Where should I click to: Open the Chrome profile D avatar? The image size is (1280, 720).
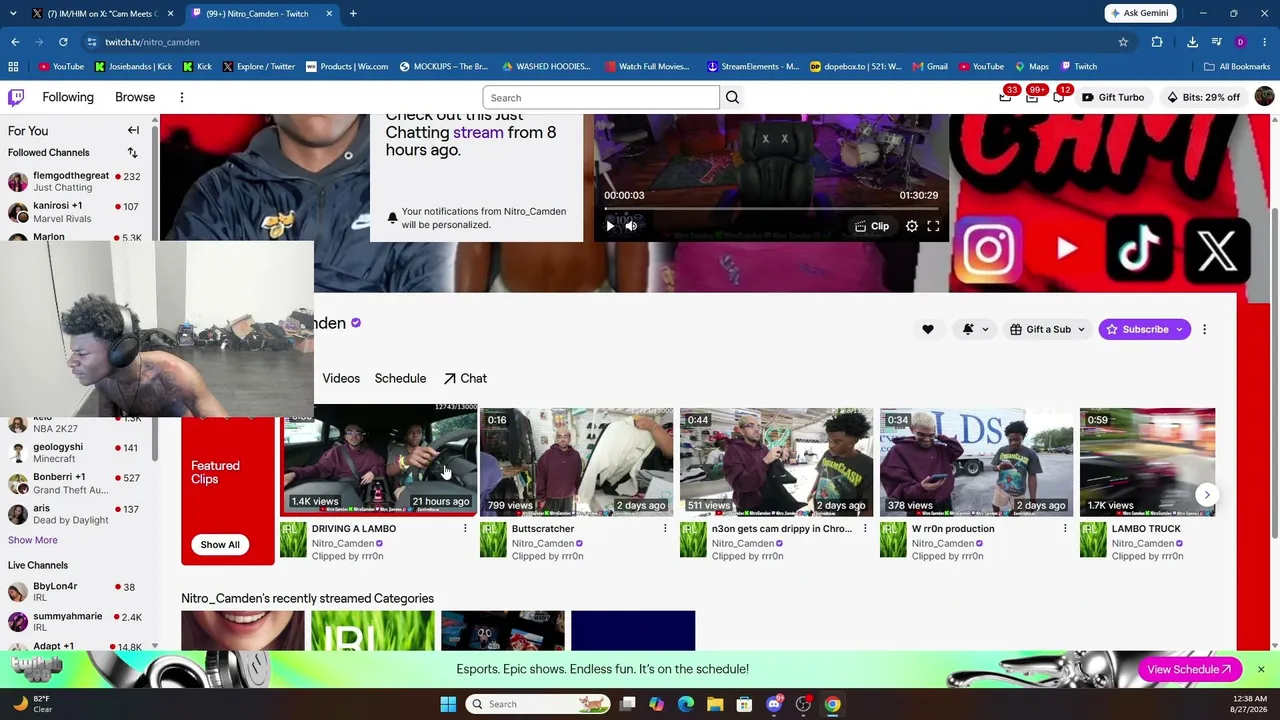tap(1241, 42)
